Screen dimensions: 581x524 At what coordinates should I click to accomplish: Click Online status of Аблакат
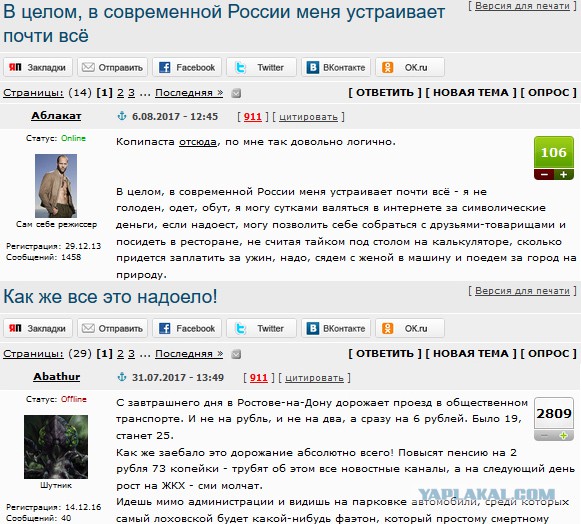pos(73,138)
